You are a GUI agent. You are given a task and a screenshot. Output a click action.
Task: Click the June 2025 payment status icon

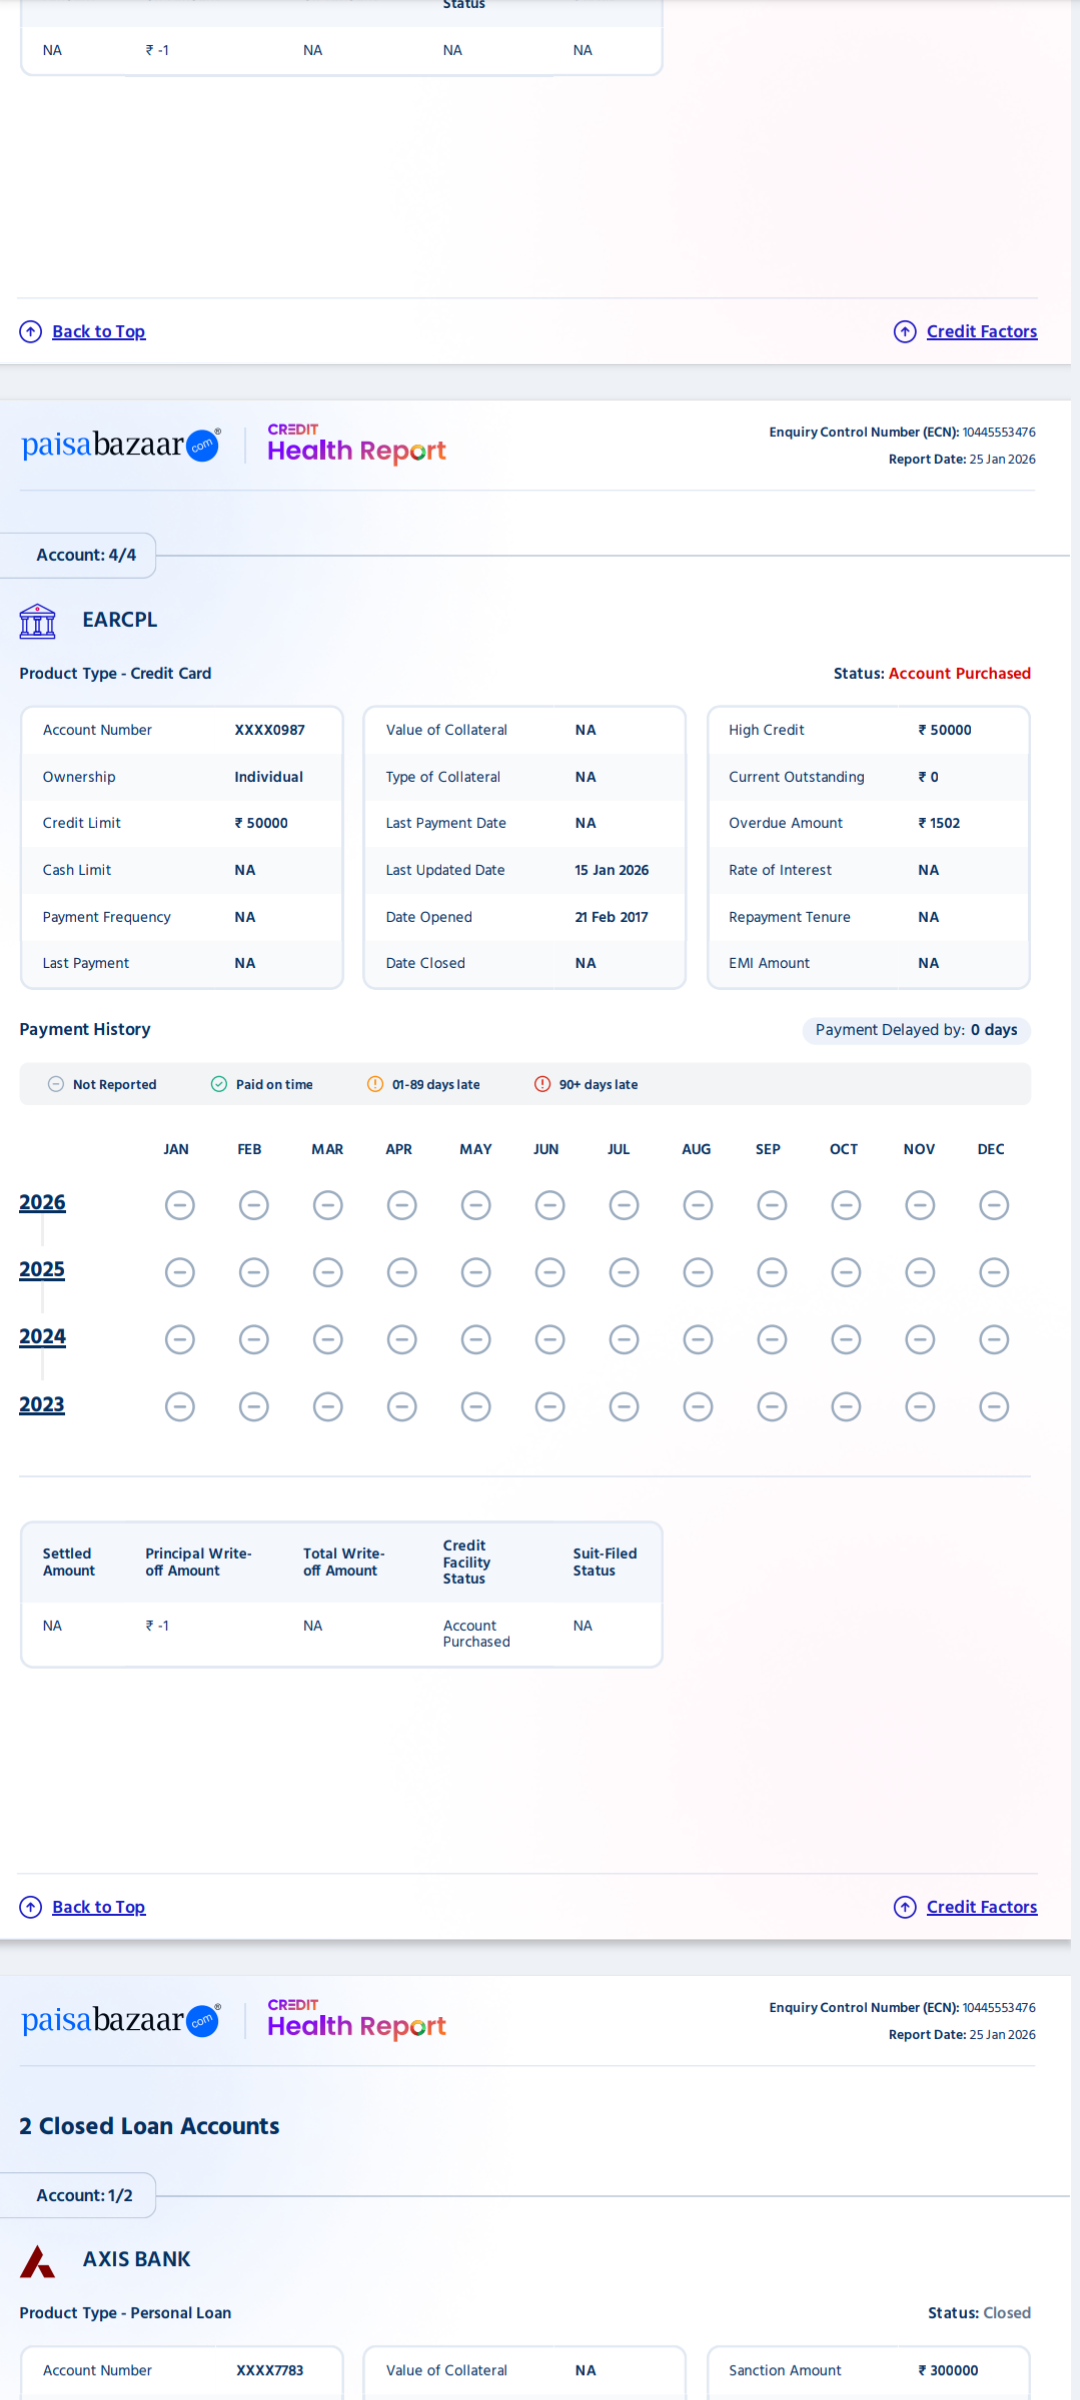click(x=550, y=1272)
